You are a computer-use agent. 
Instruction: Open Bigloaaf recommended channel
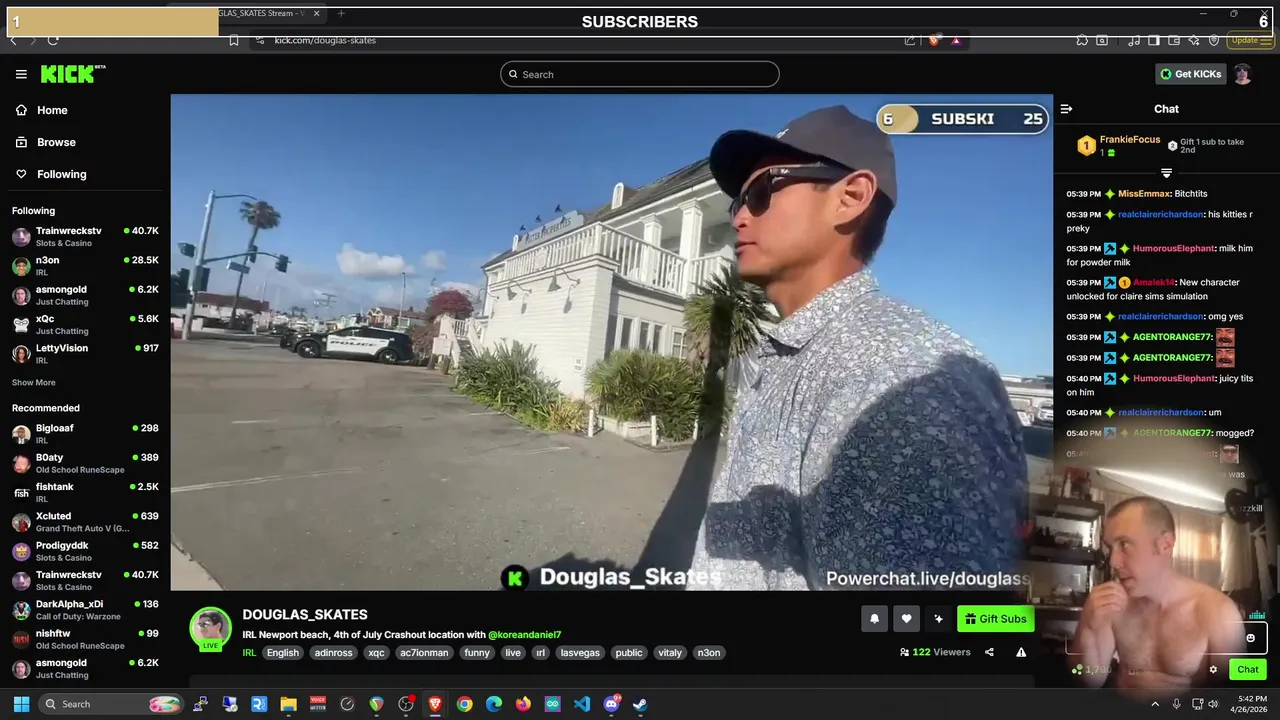[x=85, y=434]
